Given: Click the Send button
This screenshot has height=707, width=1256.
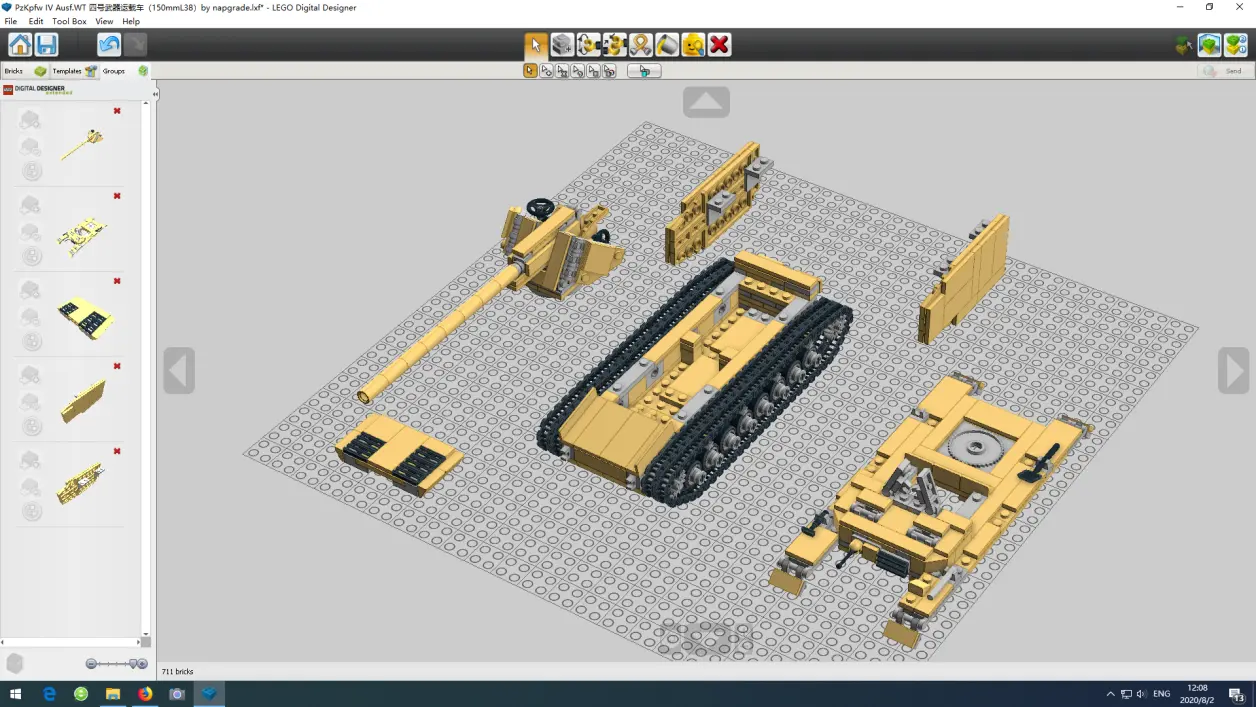Looking at the screenshot, I should point(1224,71).
